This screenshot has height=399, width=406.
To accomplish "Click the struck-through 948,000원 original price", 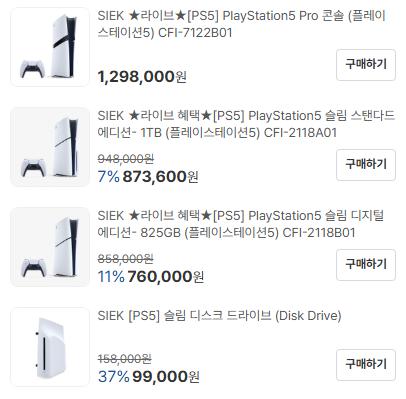I will [x=126, y=159].
